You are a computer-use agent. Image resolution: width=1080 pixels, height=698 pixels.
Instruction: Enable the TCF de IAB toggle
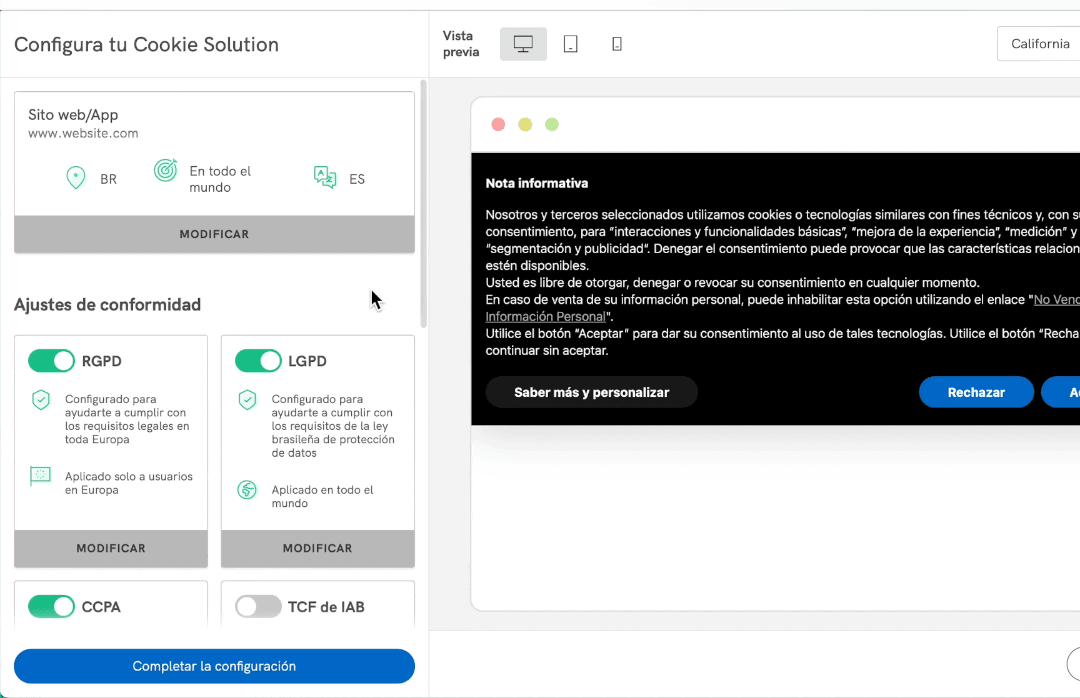pos(258,606)
